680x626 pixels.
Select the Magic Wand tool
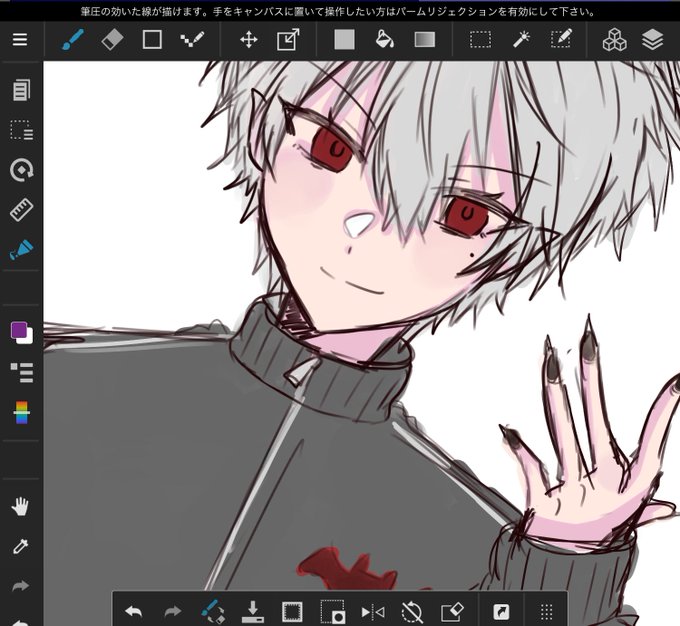pos(521,39)
